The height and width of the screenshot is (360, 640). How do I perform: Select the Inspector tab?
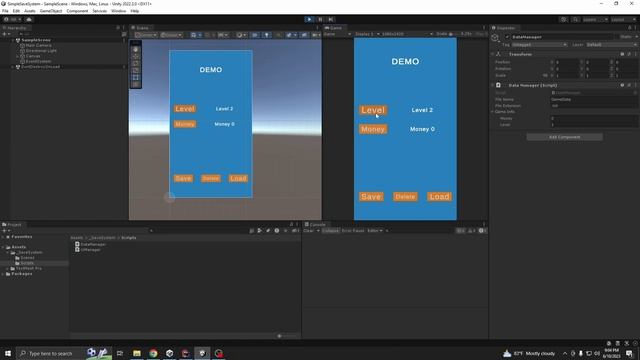pos(504,28)
